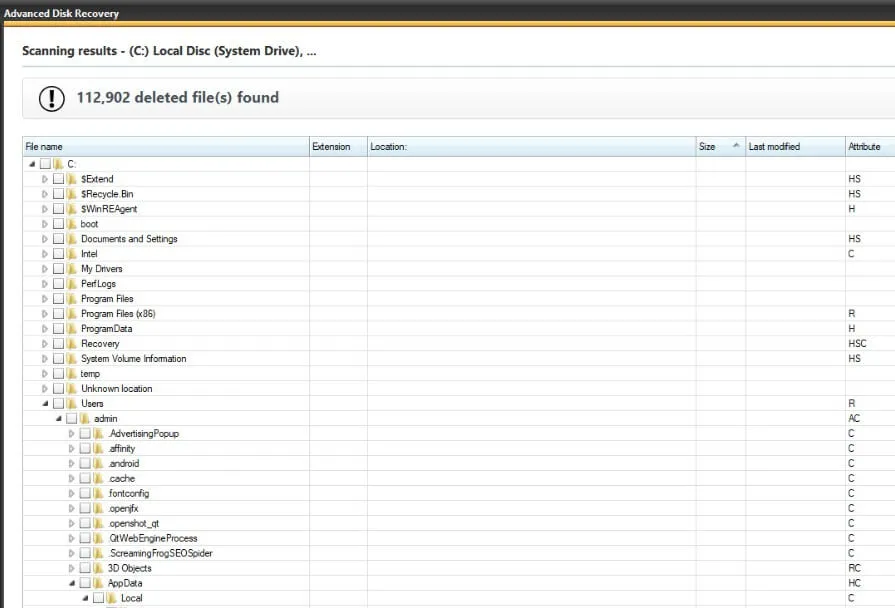This screenshot has height=608, width=895.
Task: Check the box for Documents and Settings
Action: point(58,239)
